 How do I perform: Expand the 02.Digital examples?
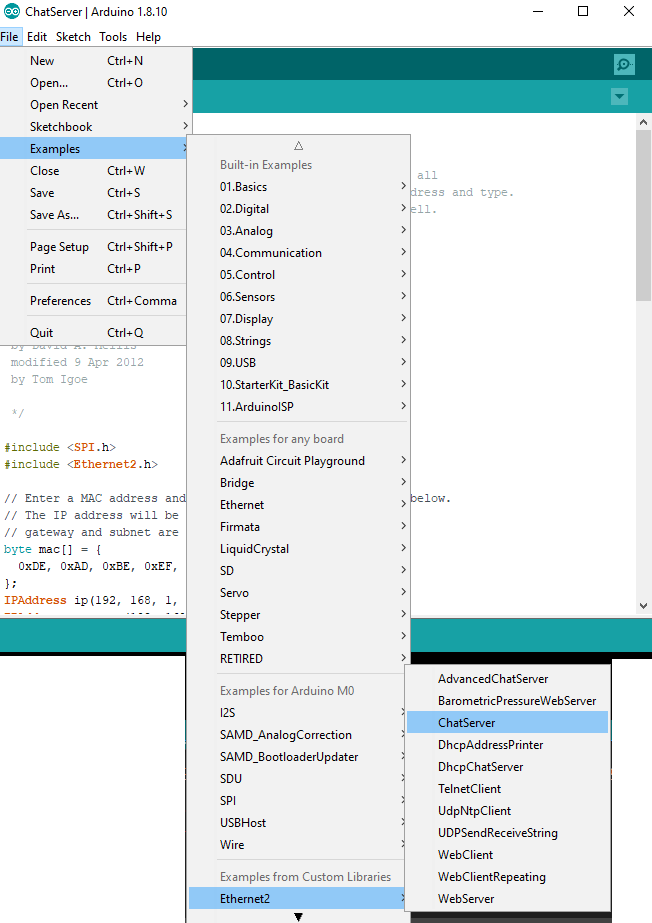click(x=298, y=209)
